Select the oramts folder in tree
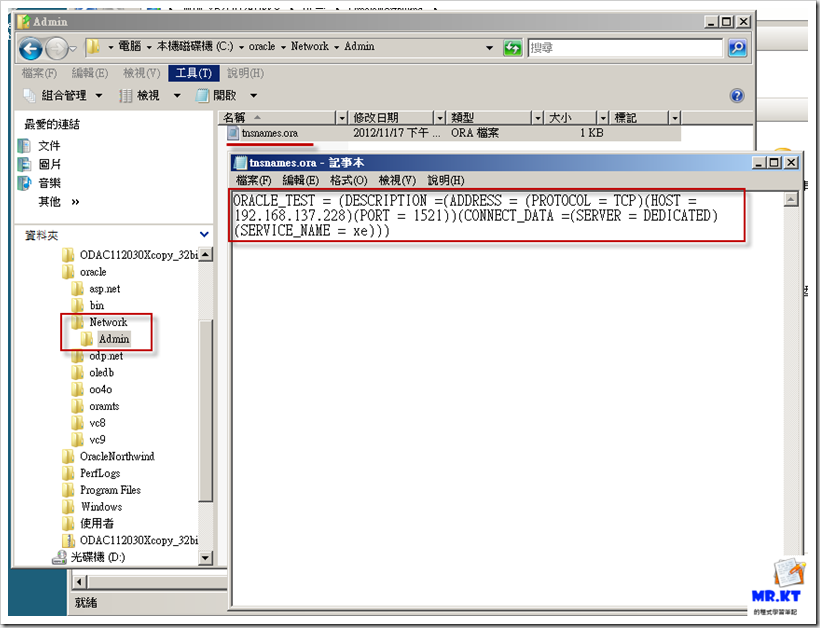The image size is (820, 628). click(x=104, y=406)
